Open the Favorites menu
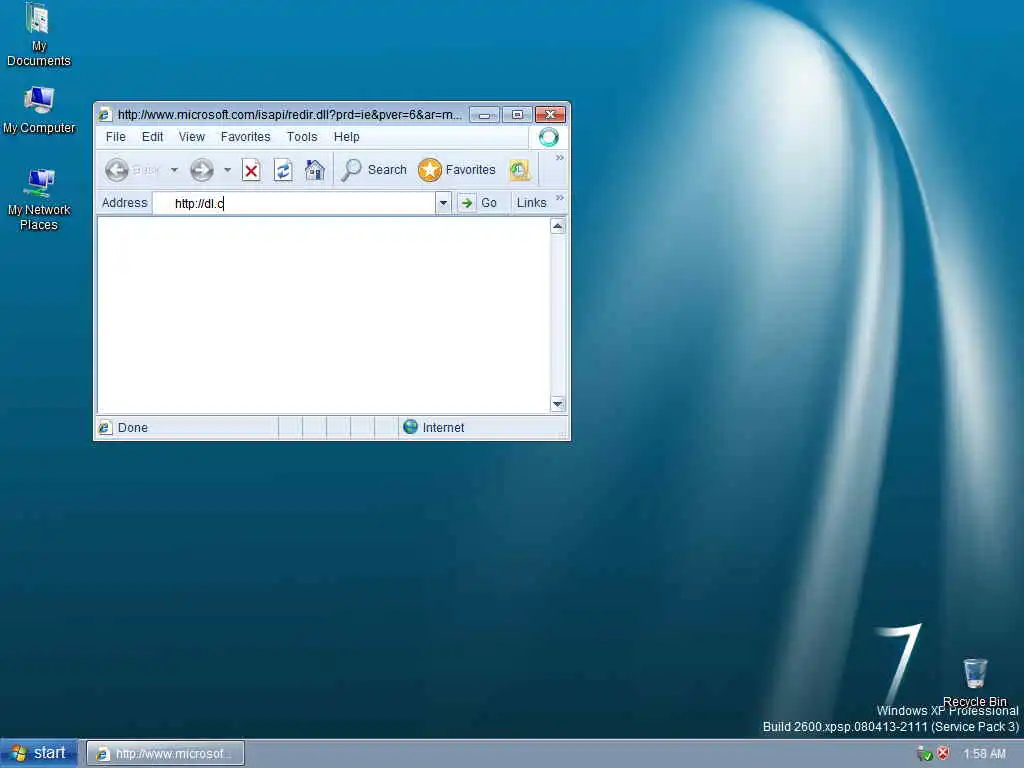 (245, 136)
